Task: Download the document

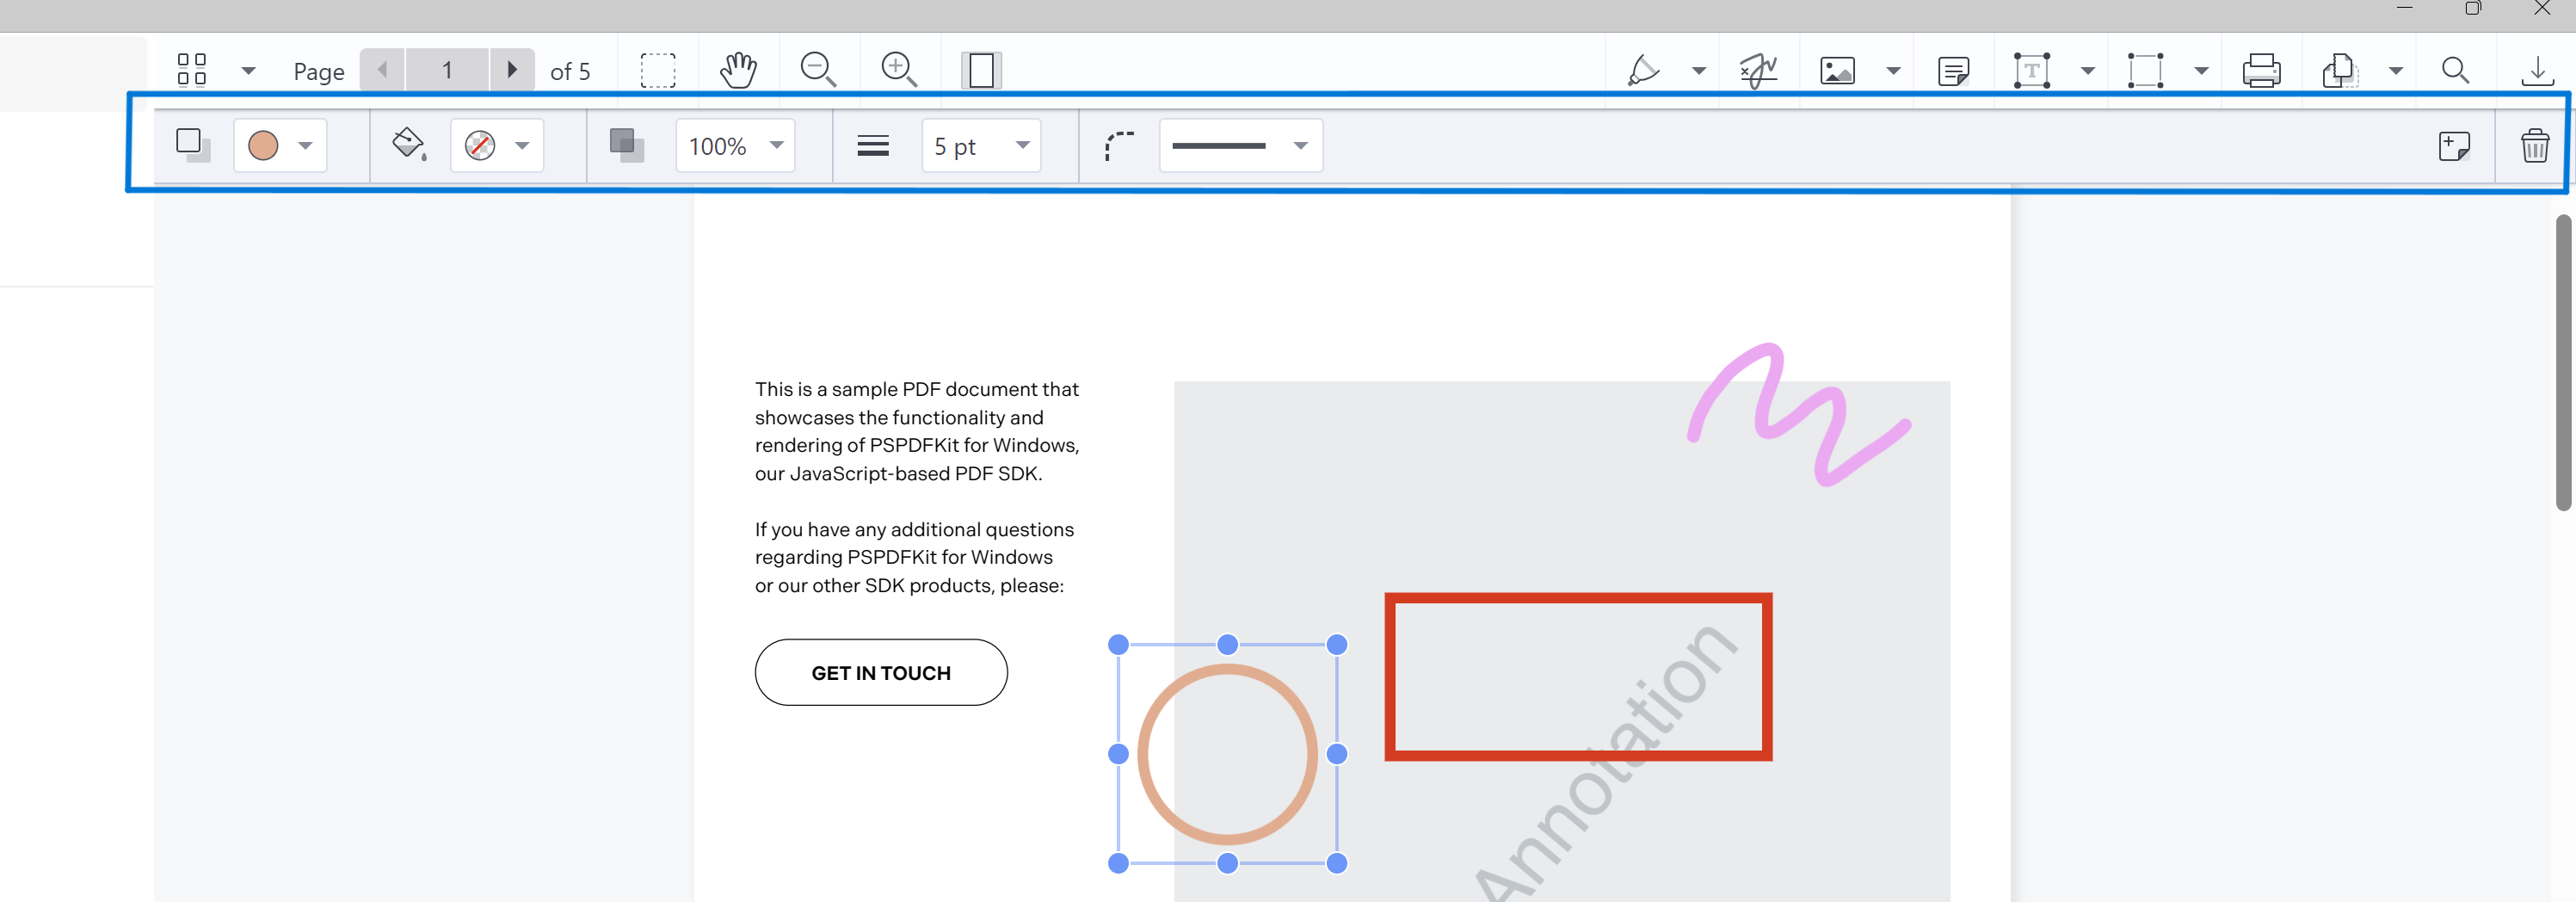Action: [2538, 69]
